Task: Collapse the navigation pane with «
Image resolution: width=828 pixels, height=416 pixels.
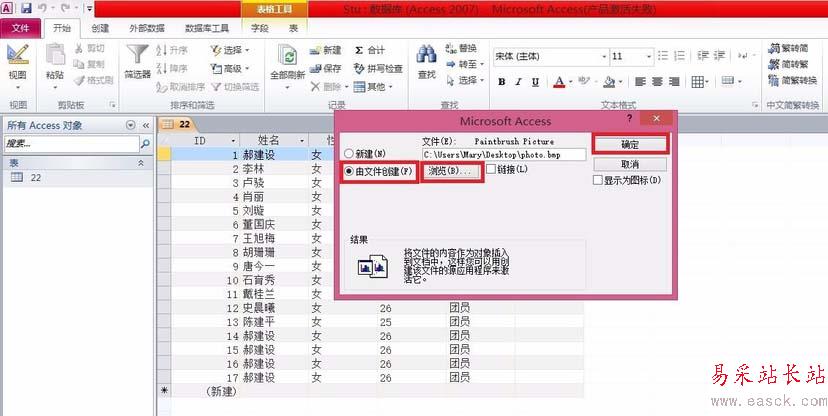Action: [146, 126]
